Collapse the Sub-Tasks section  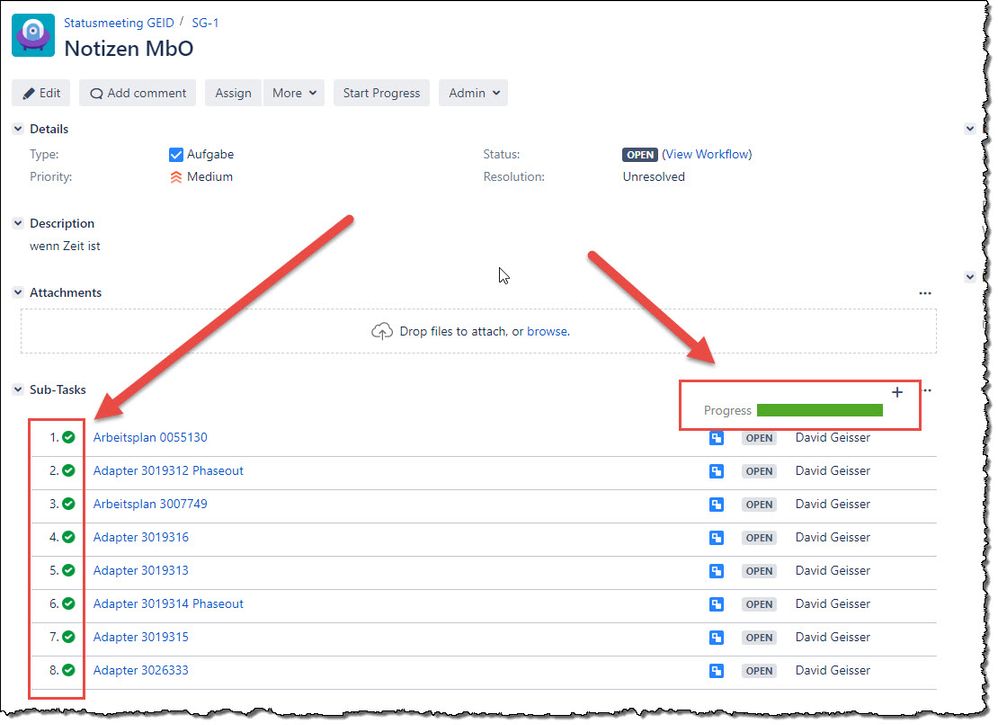pyautogui.click(x=18, y=390)
